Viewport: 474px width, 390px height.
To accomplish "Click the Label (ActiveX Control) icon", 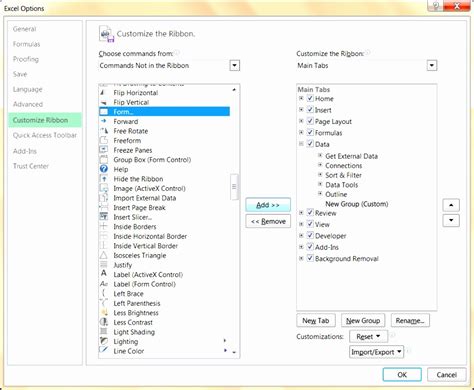I will (x=104, y=274).
